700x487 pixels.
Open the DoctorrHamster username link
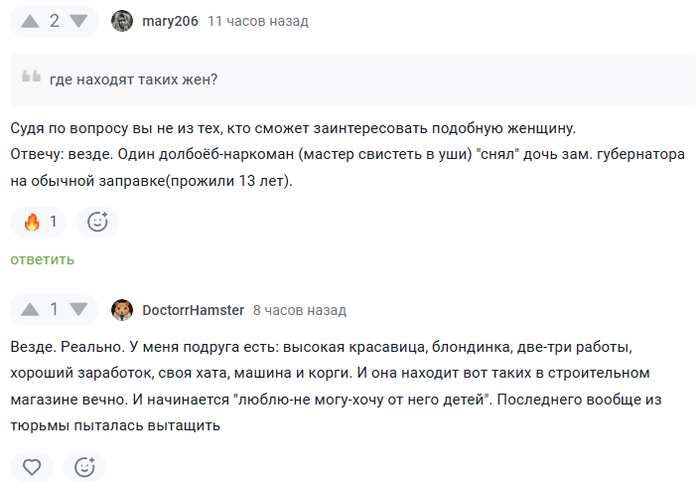point(193,310)
